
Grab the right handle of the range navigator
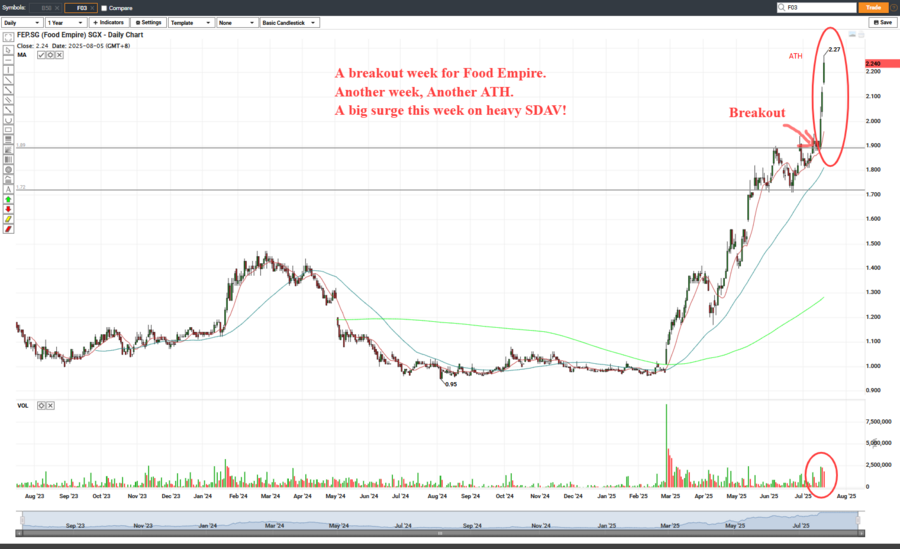(x=858, y=520)
